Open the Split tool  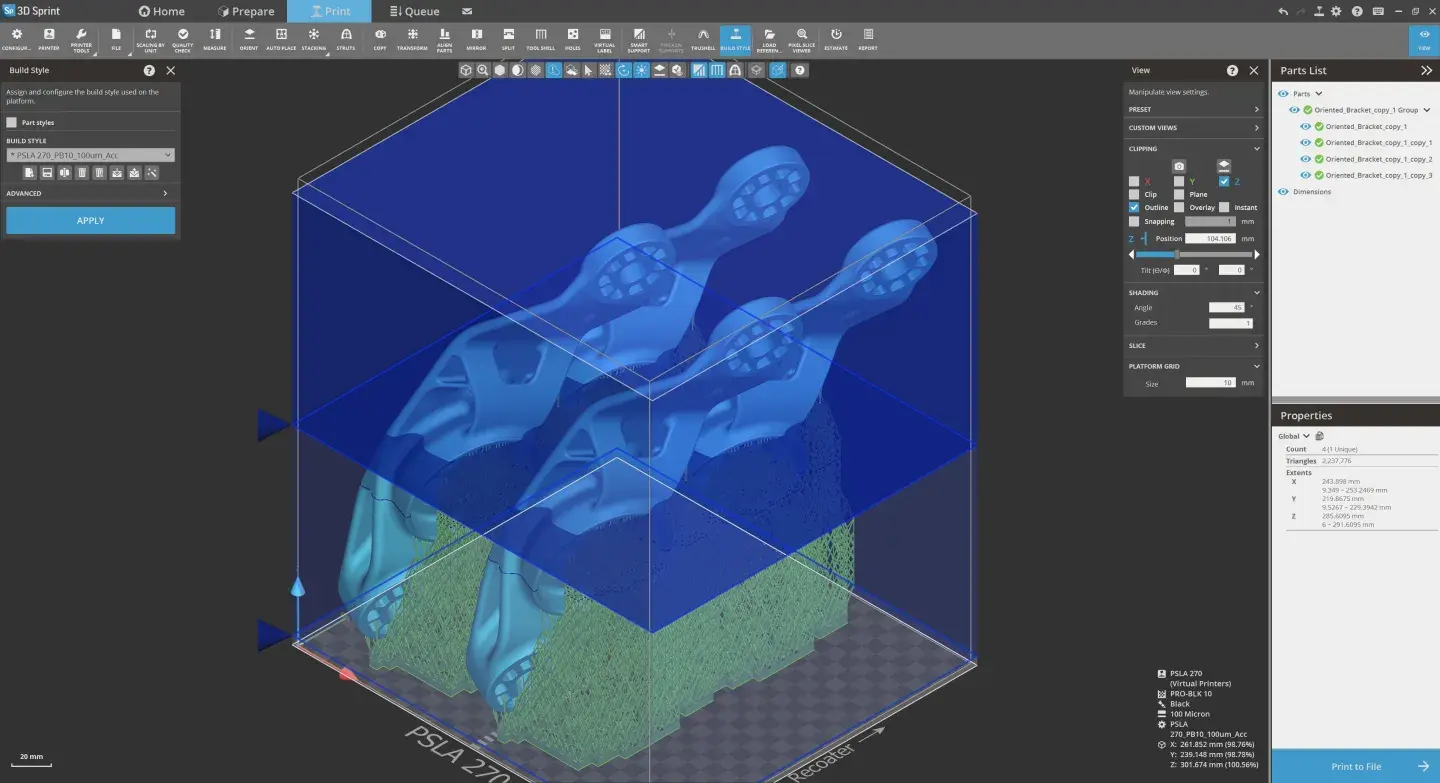(508, 39)
